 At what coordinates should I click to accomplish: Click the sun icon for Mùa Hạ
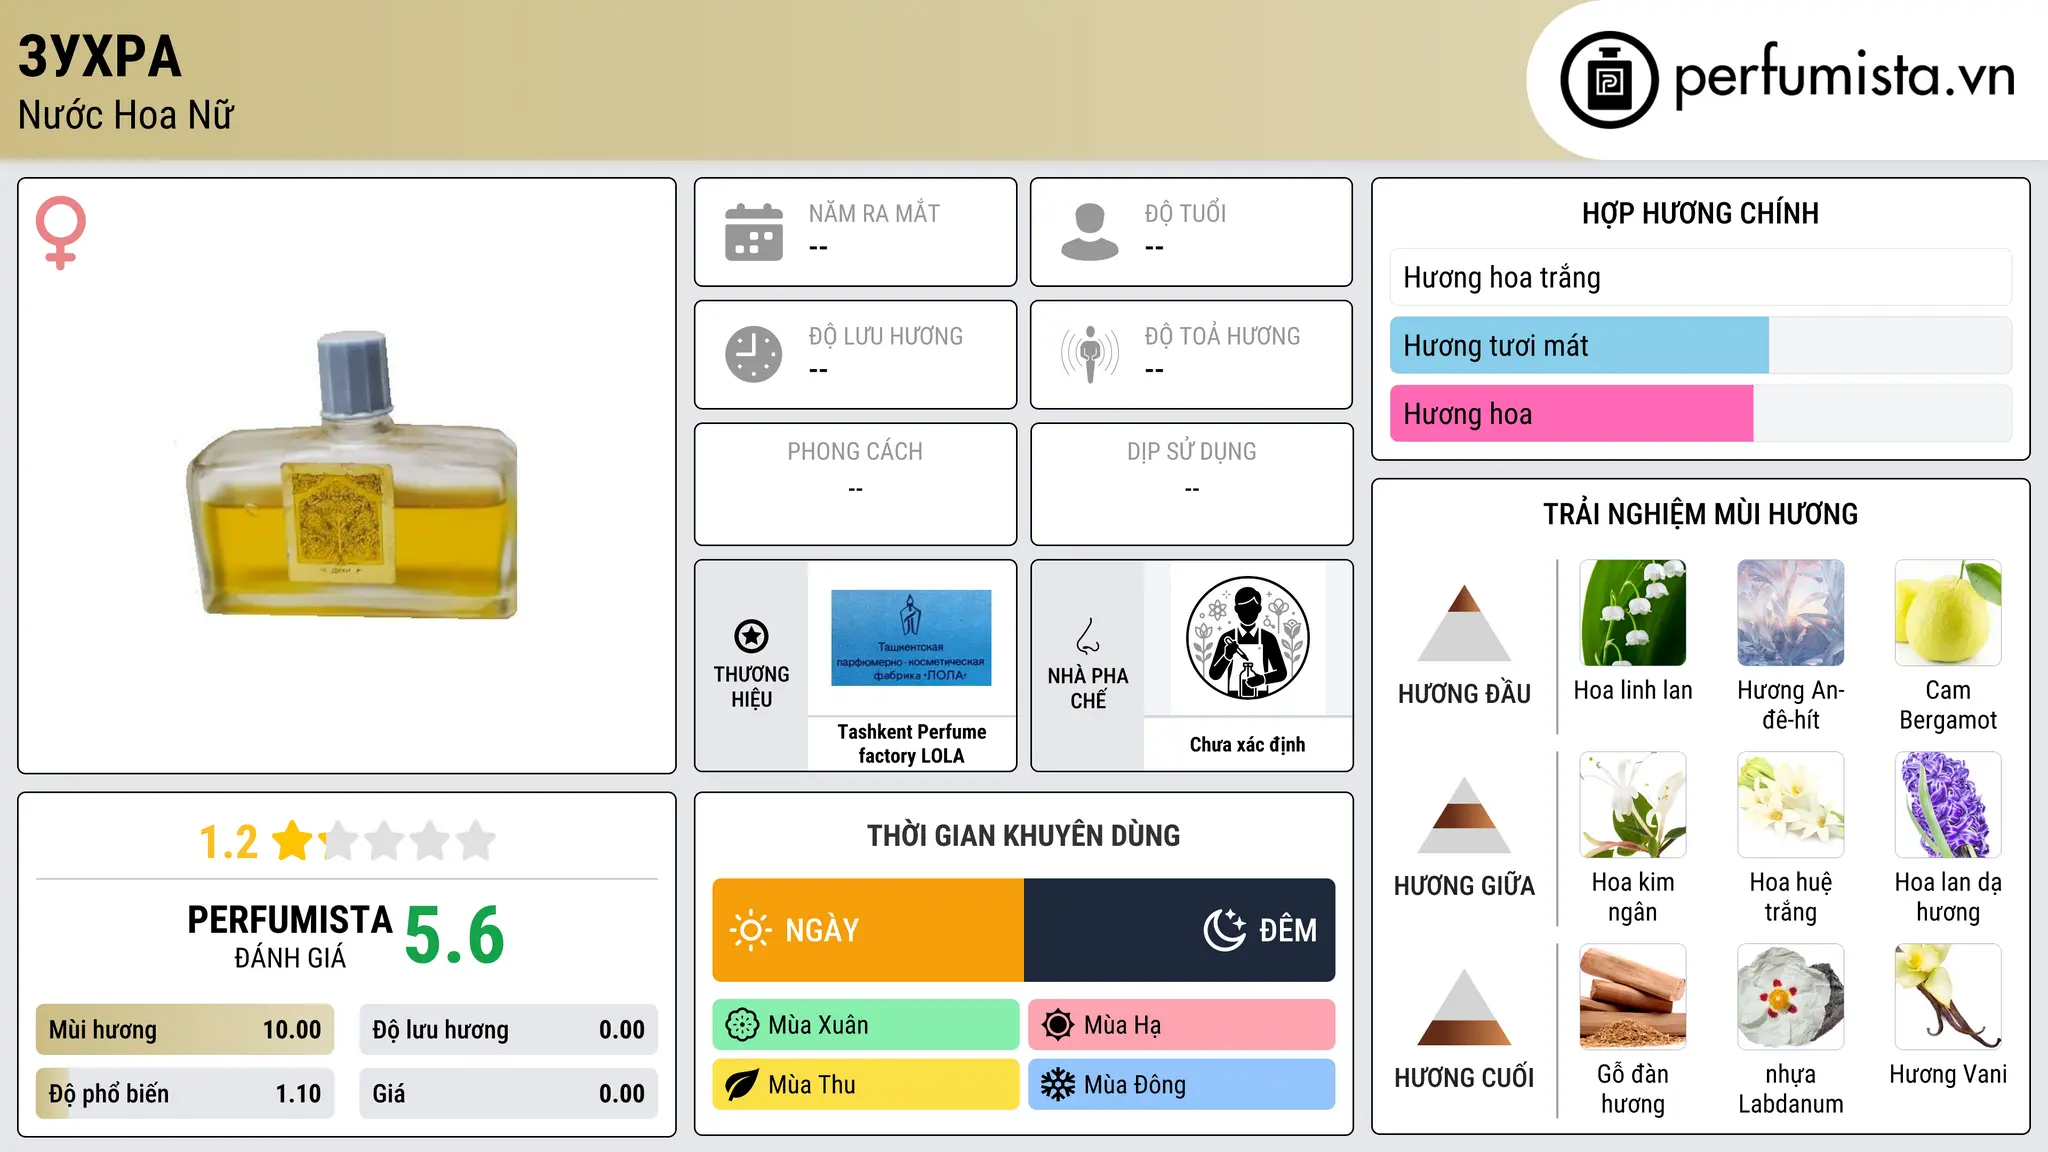click(x=1058, y=1025)
